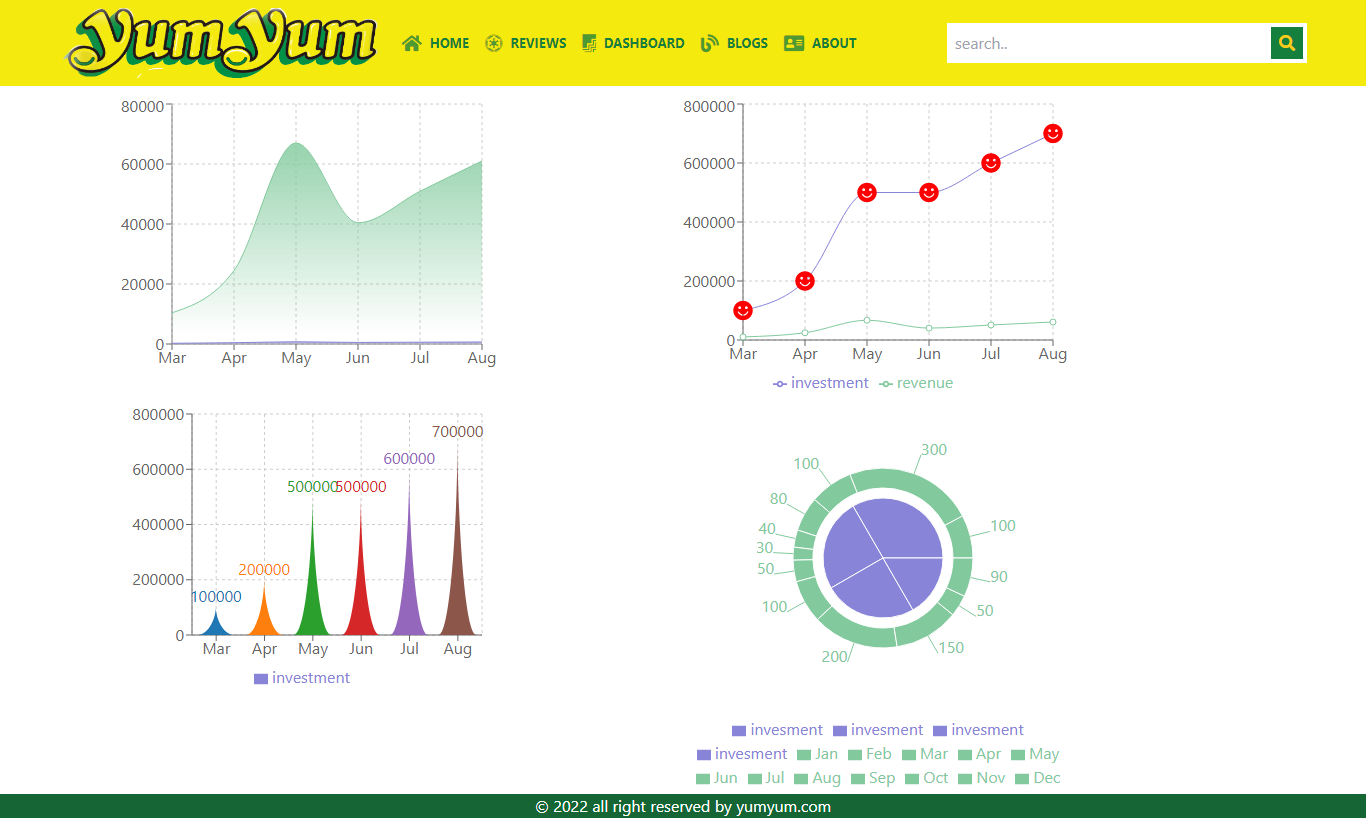1366x818 pixels.
Task: Click the About ID-card icon
Action: click(x=794, y=43)
